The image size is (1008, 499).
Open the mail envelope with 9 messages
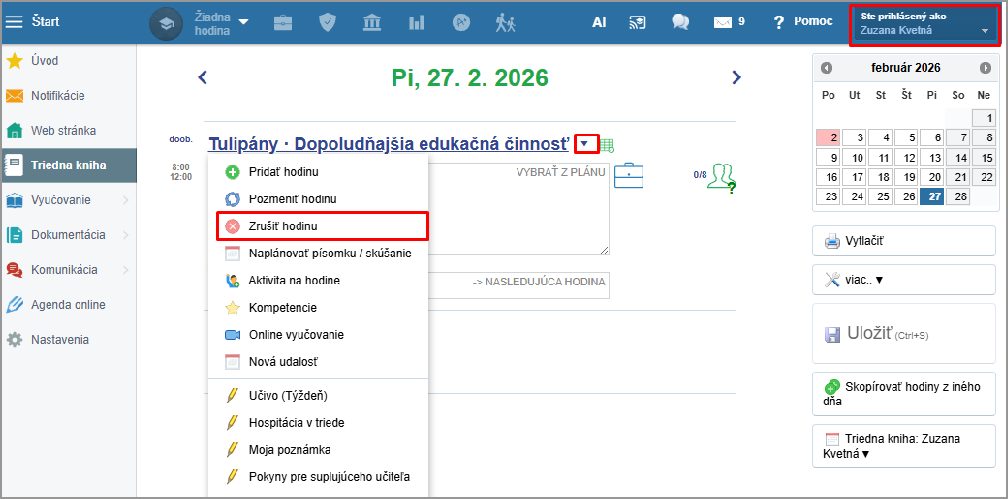tap(729, 22)
